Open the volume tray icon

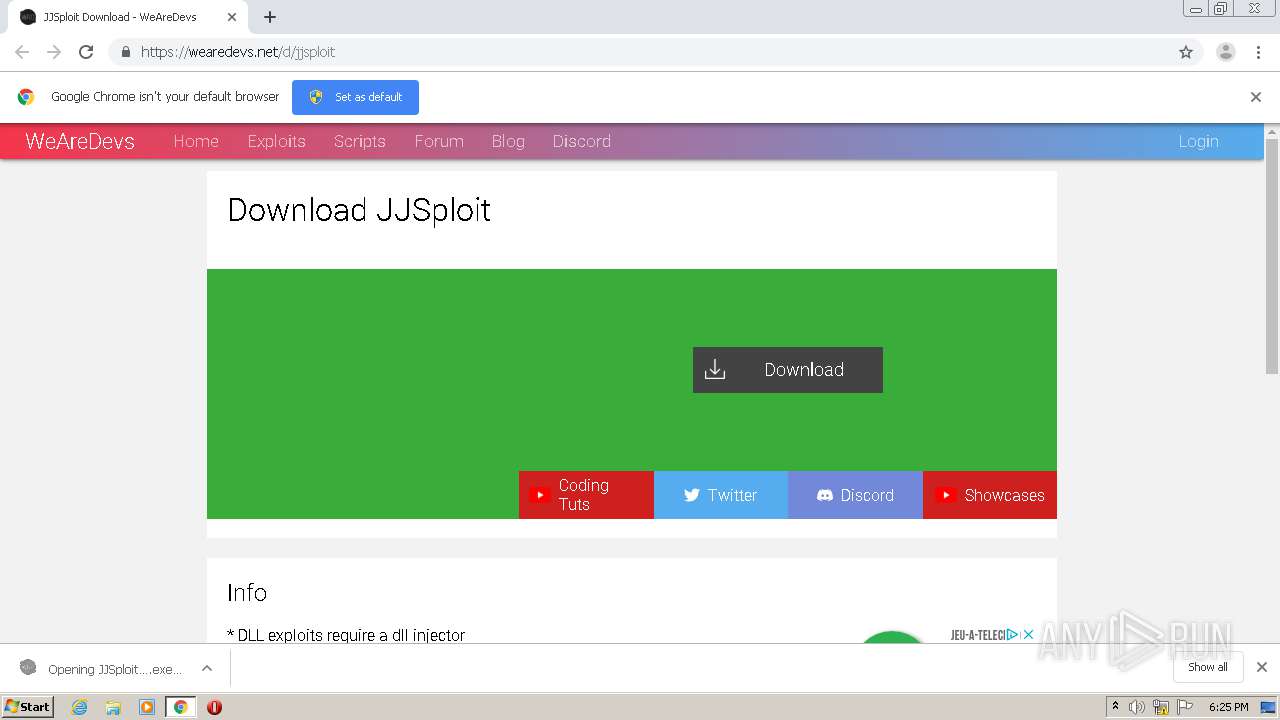(x=1137, y=707)
